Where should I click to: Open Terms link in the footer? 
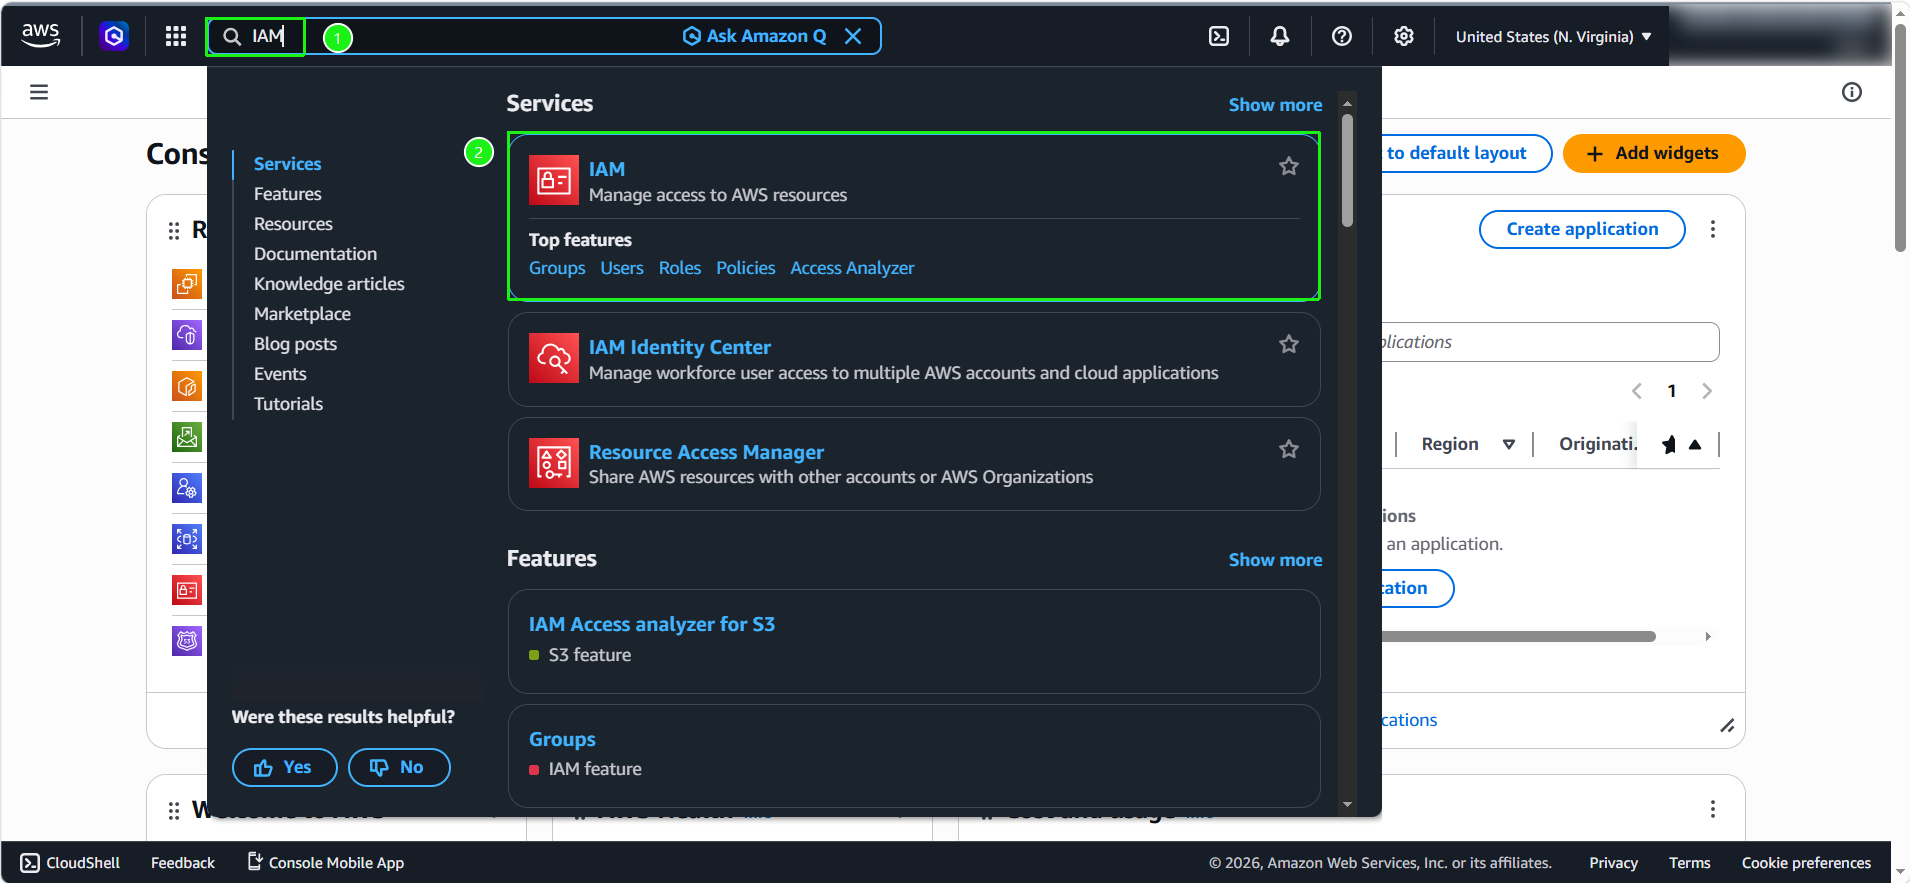coord(1689,862)
